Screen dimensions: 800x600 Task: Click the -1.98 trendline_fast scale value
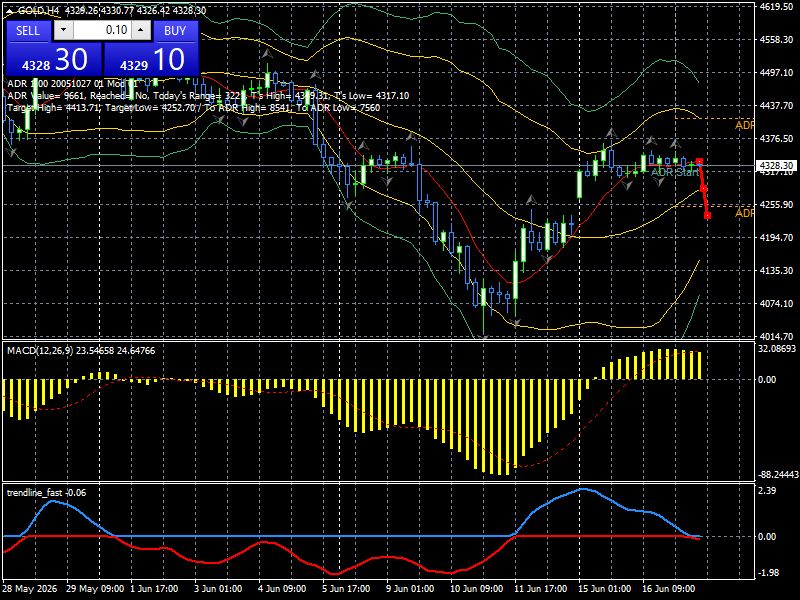[x=768, y=572]
